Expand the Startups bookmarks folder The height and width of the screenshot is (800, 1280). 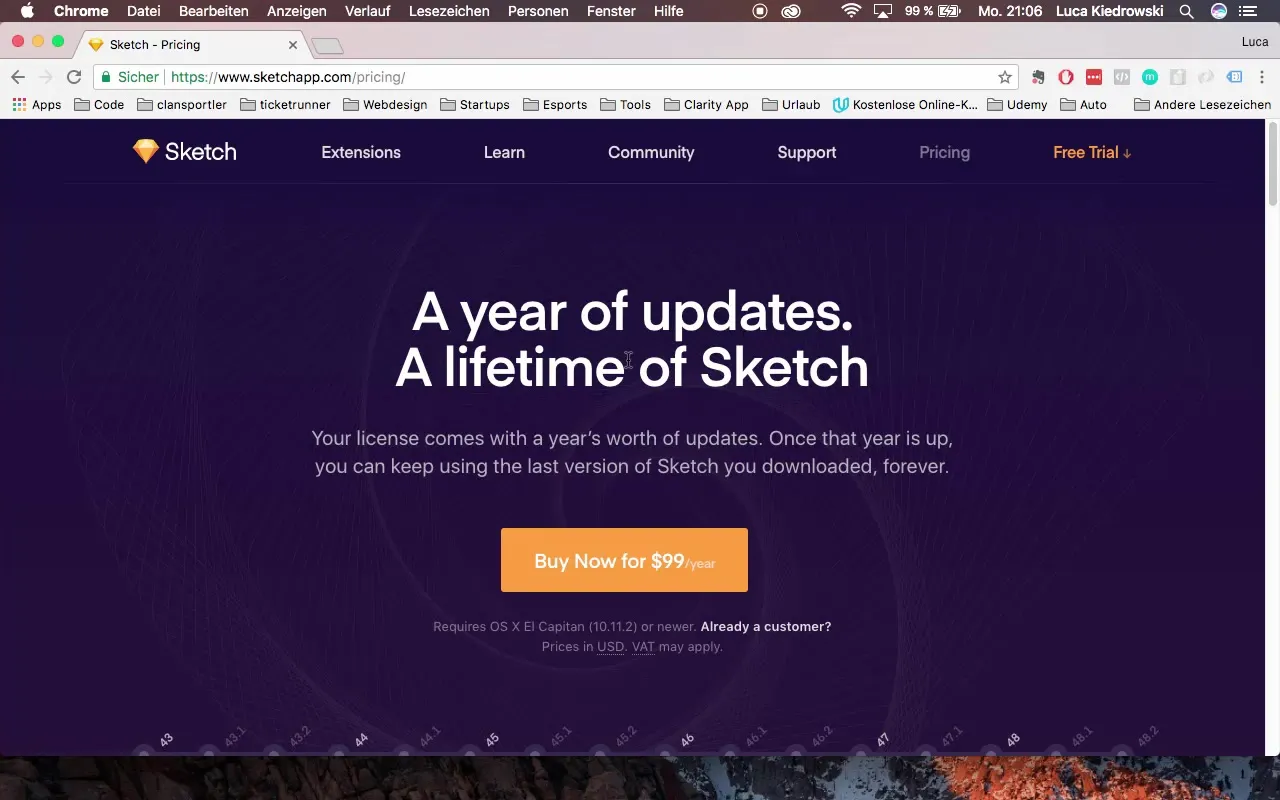(475, 104)
